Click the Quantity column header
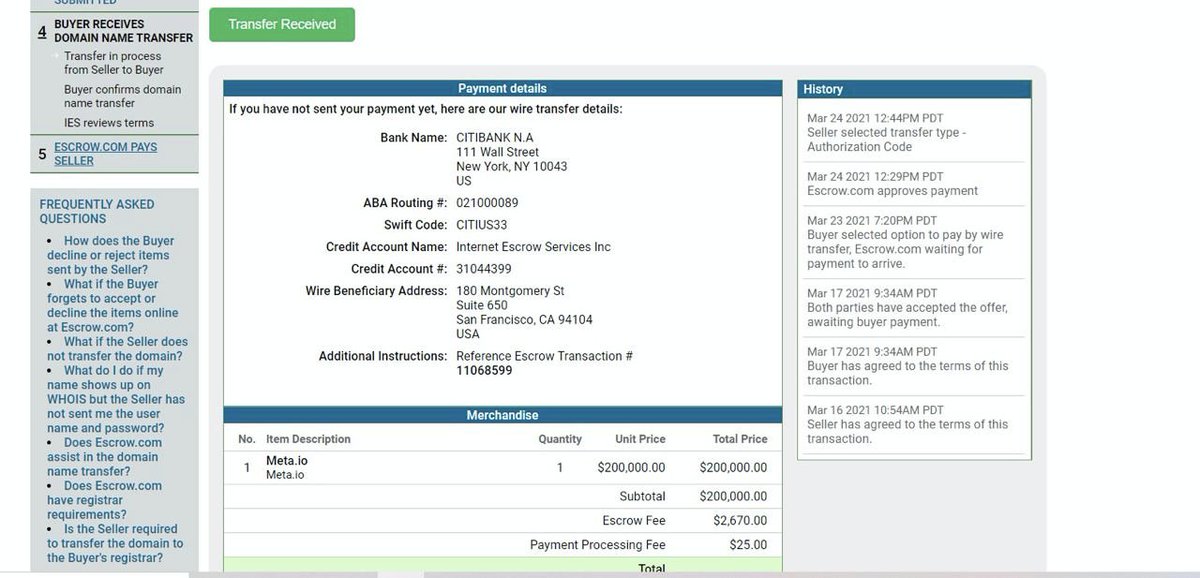The height and width of the screenshot is (578, 1200). 560,439
